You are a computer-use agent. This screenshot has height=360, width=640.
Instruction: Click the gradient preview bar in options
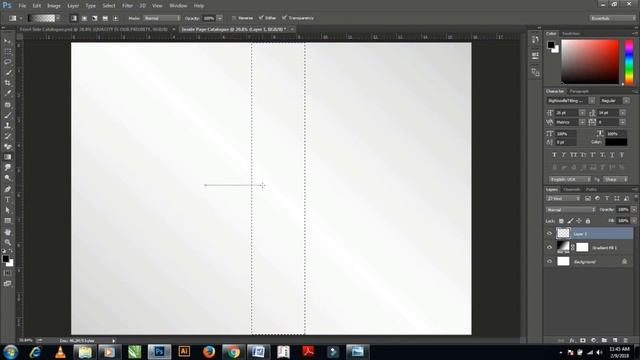[x=41, y=18]
